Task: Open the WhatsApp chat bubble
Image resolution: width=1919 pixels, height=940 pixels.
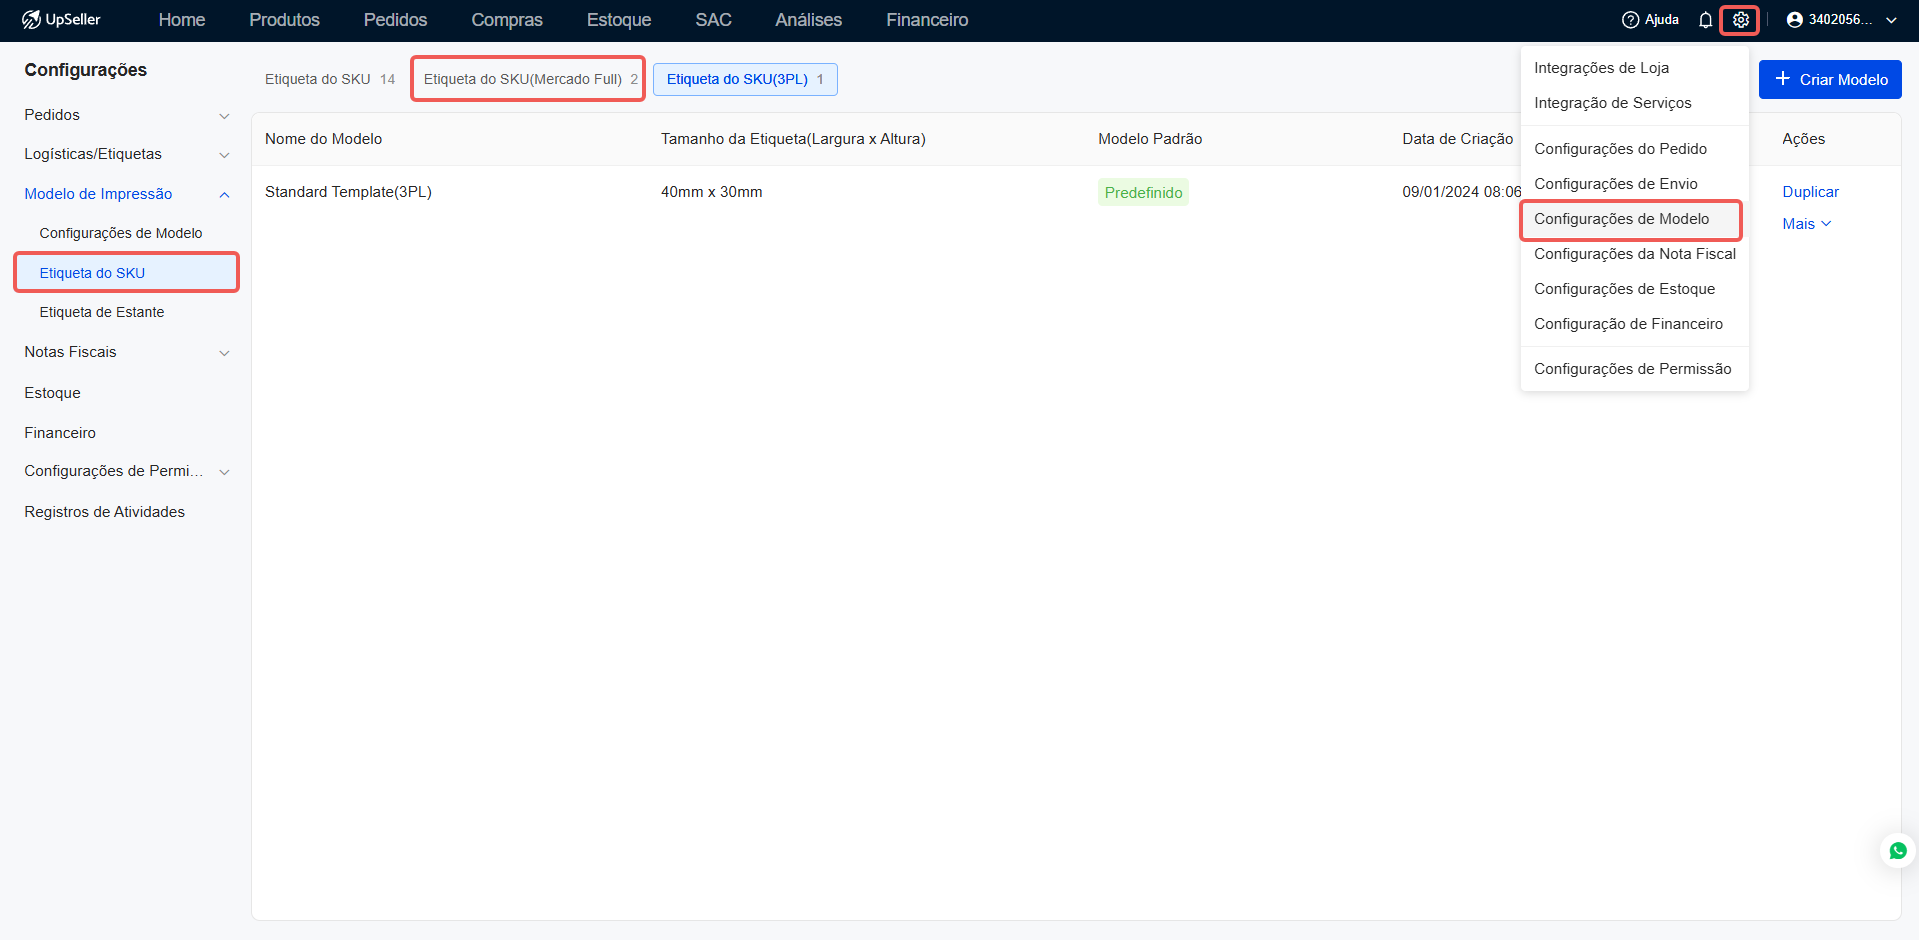Action: tap(1897, 851)
